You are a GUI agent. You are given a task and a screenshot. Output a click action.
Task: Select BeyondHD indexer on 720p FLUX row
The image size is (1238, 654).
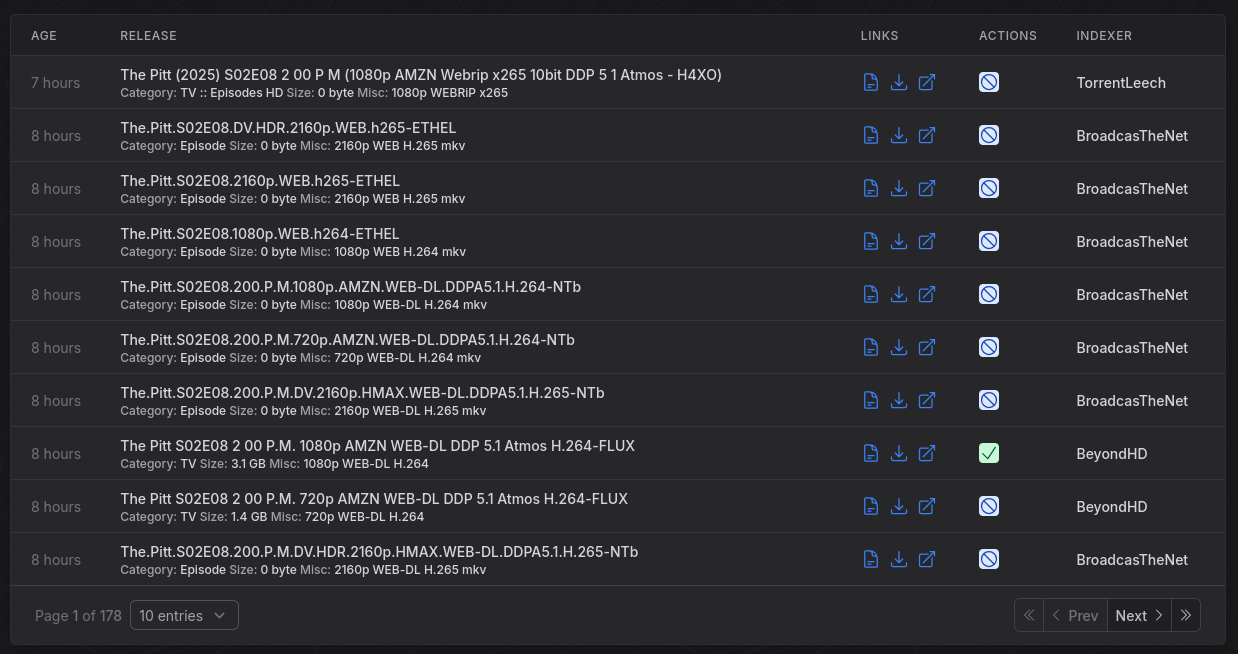tap(1112, 507)
